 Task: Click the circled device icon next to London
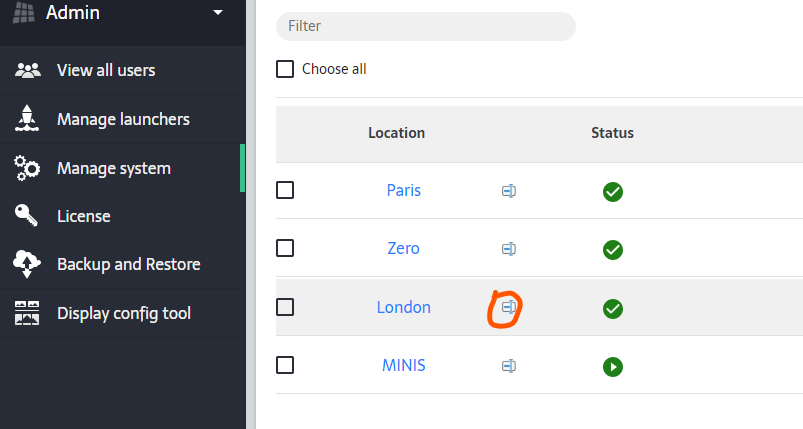click(509, 307)
